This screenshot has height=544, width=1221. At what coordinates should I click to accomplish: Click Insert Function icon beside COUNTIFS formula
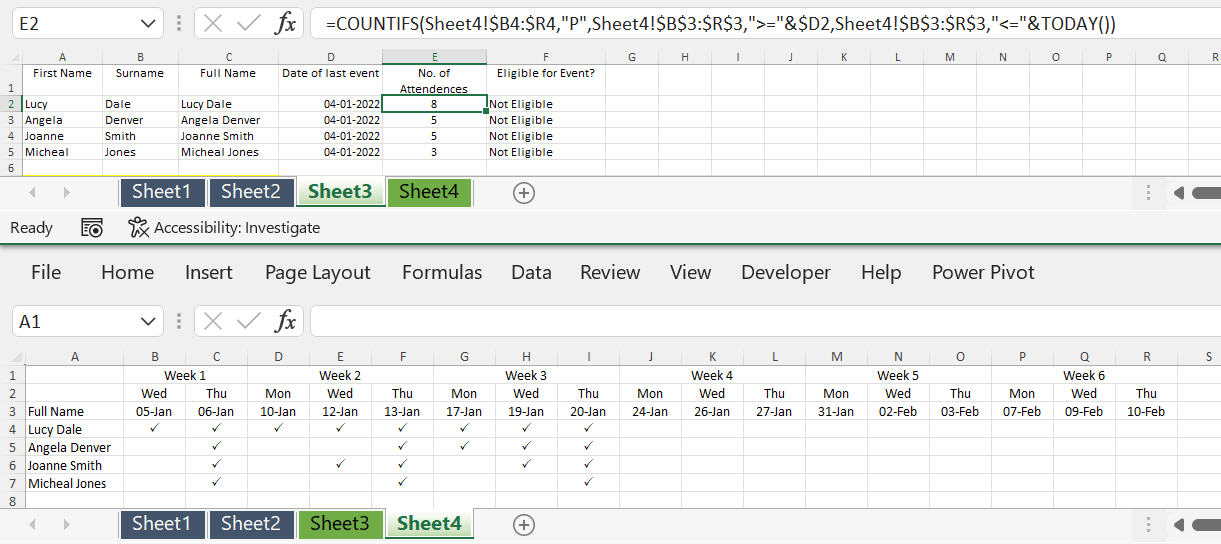point(285,23)
